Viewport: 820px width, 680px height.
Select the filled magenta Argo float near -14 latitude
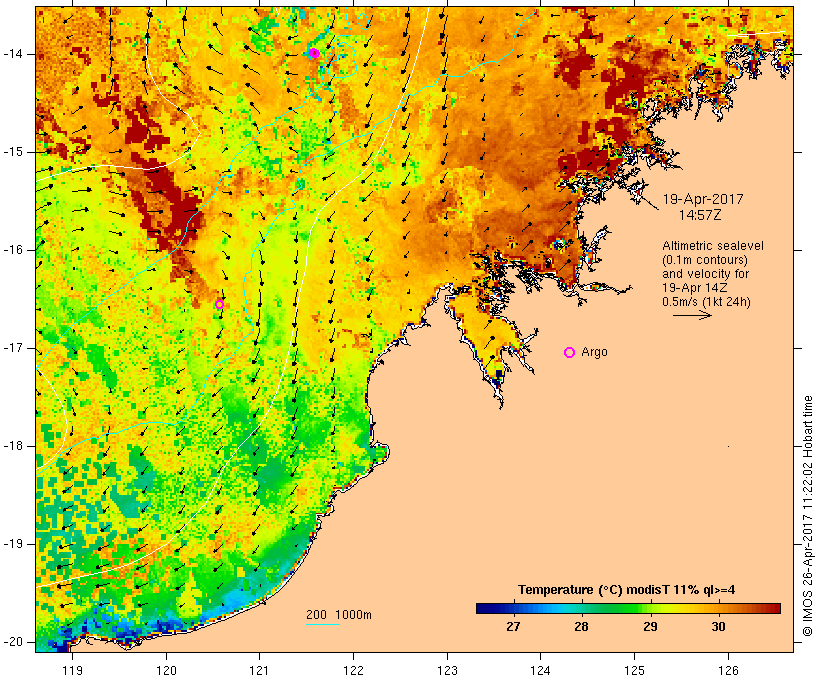314,53
